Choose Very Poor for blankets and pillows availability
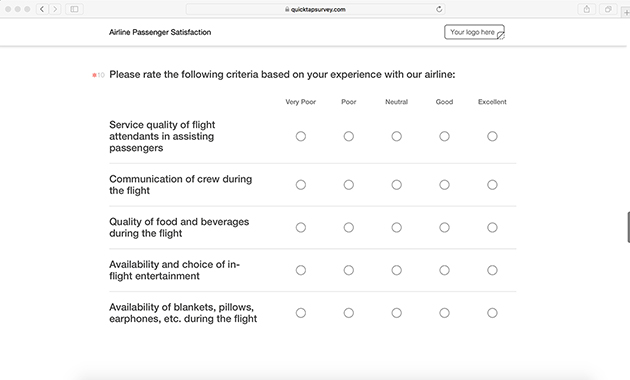630x380 pixels. coord(301,313)
